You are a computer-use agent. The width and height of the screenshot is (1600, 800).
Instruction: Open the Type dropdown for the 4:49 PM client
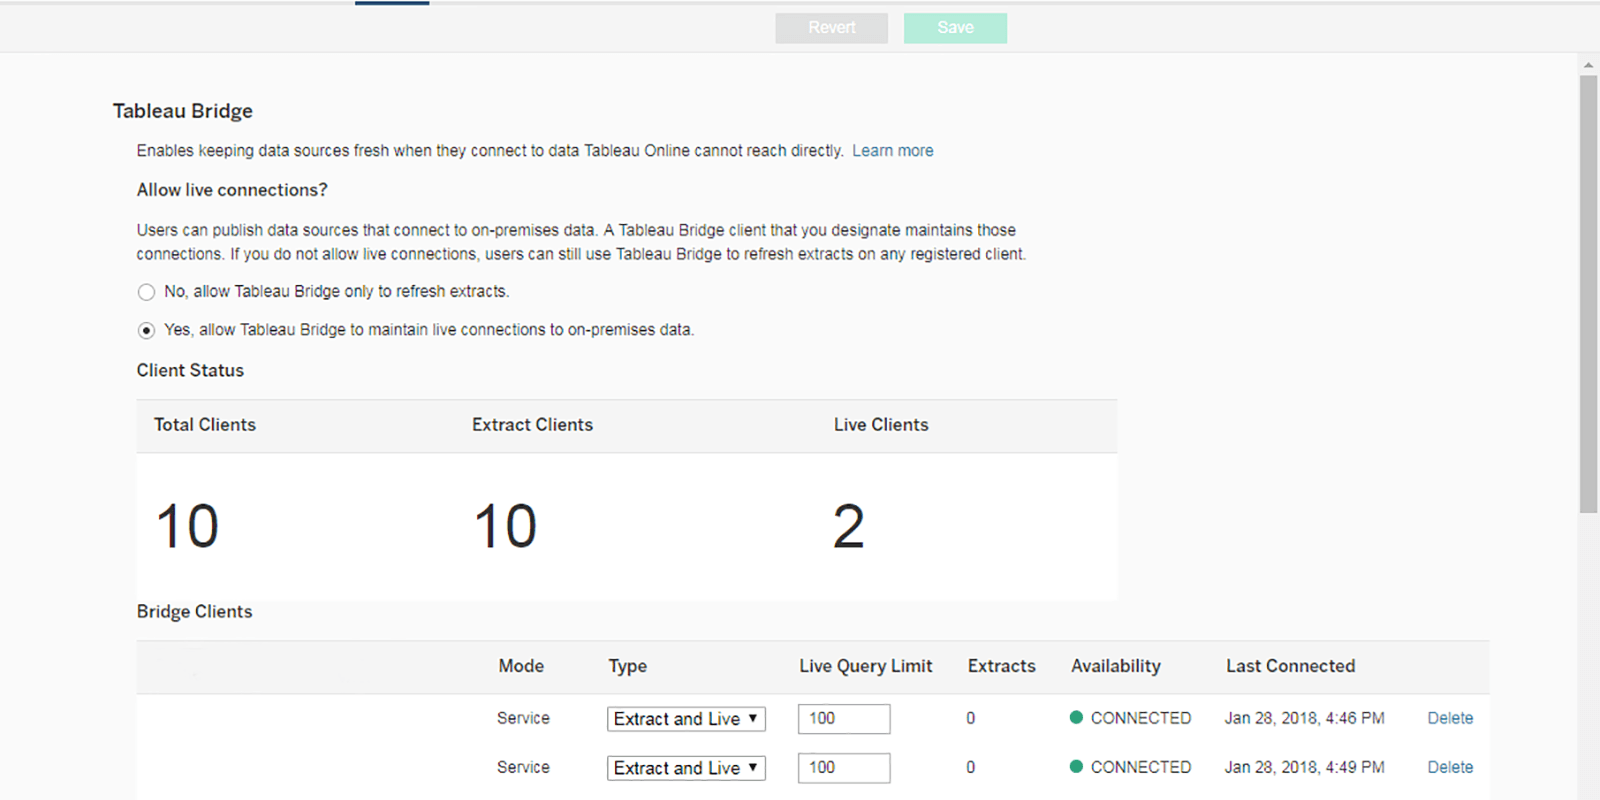[x=686, y=768]
